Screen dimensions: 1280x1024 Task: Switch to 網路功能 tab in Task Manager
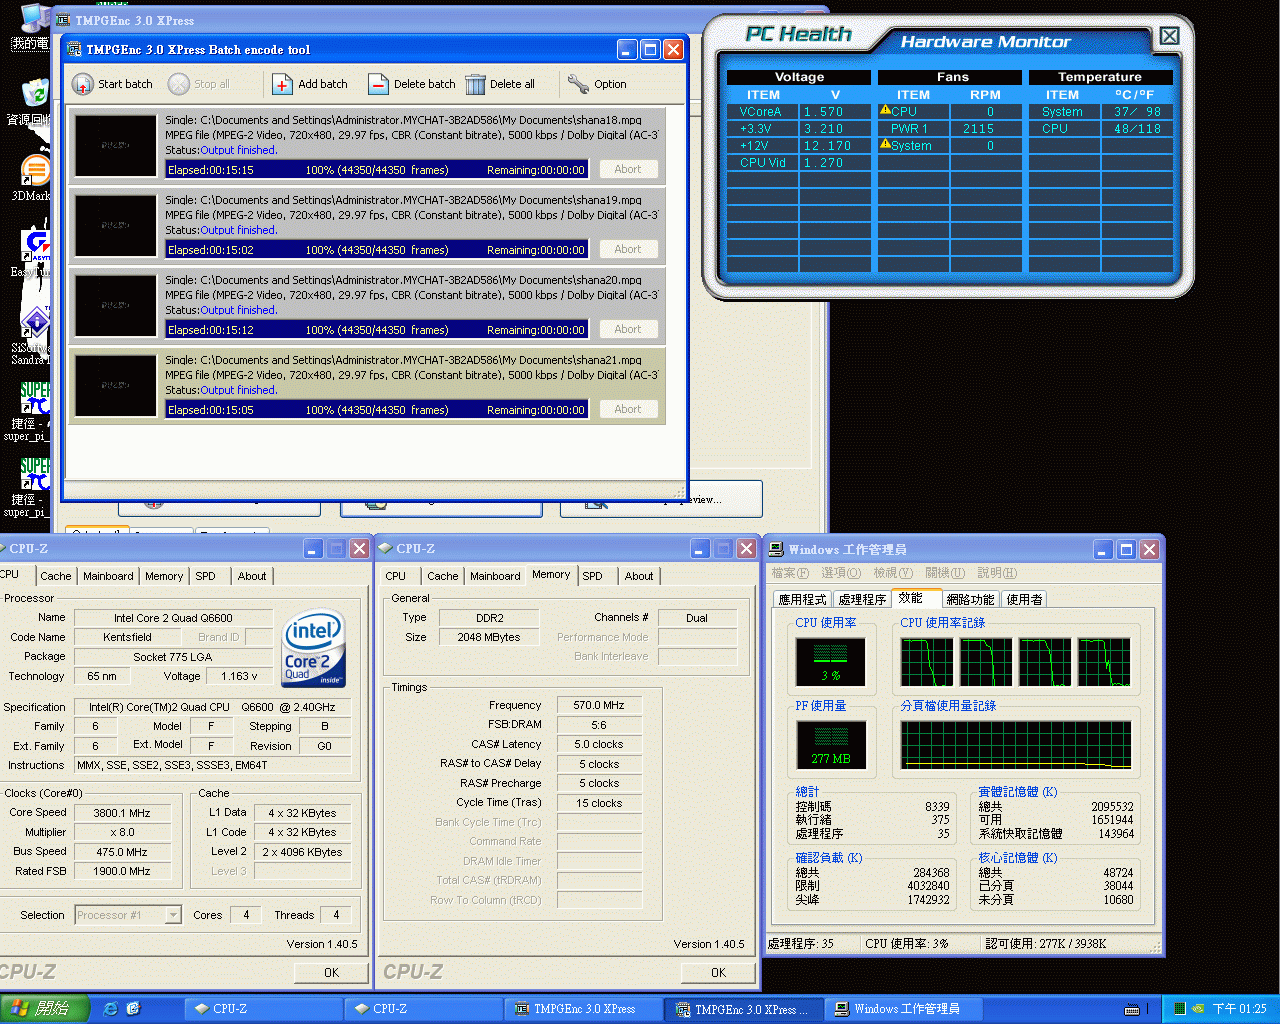coord(971,599)
